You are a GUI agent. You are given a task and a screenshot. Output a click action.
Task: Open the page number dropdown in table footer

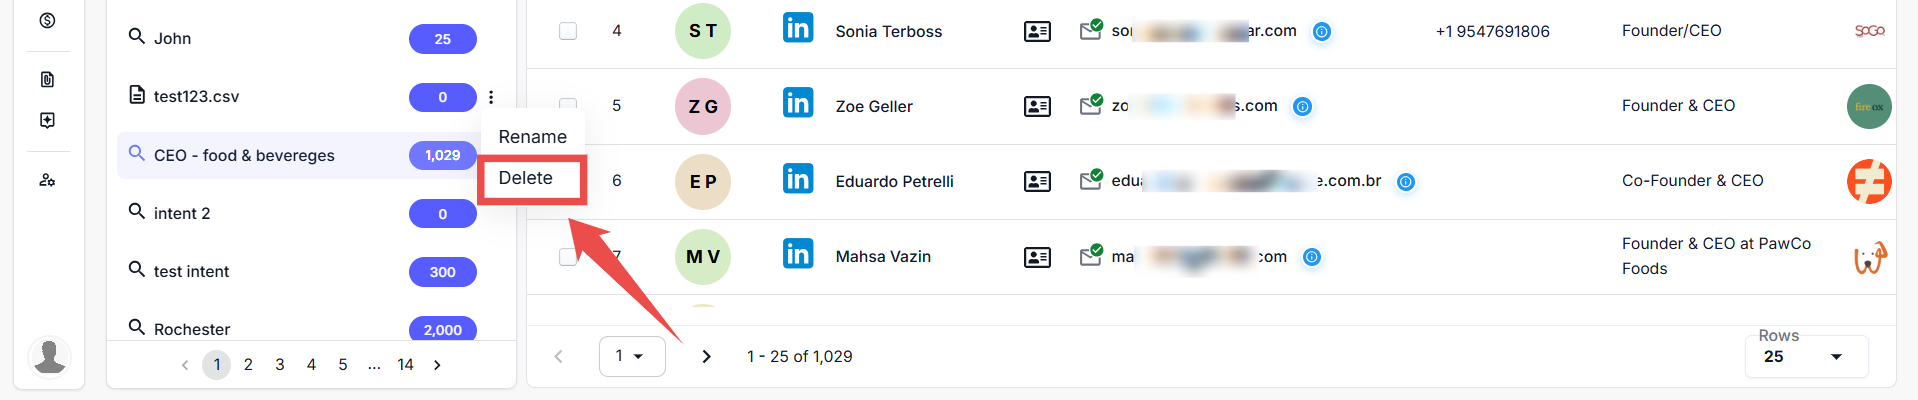pyautogui.click(x=631, y=356)
